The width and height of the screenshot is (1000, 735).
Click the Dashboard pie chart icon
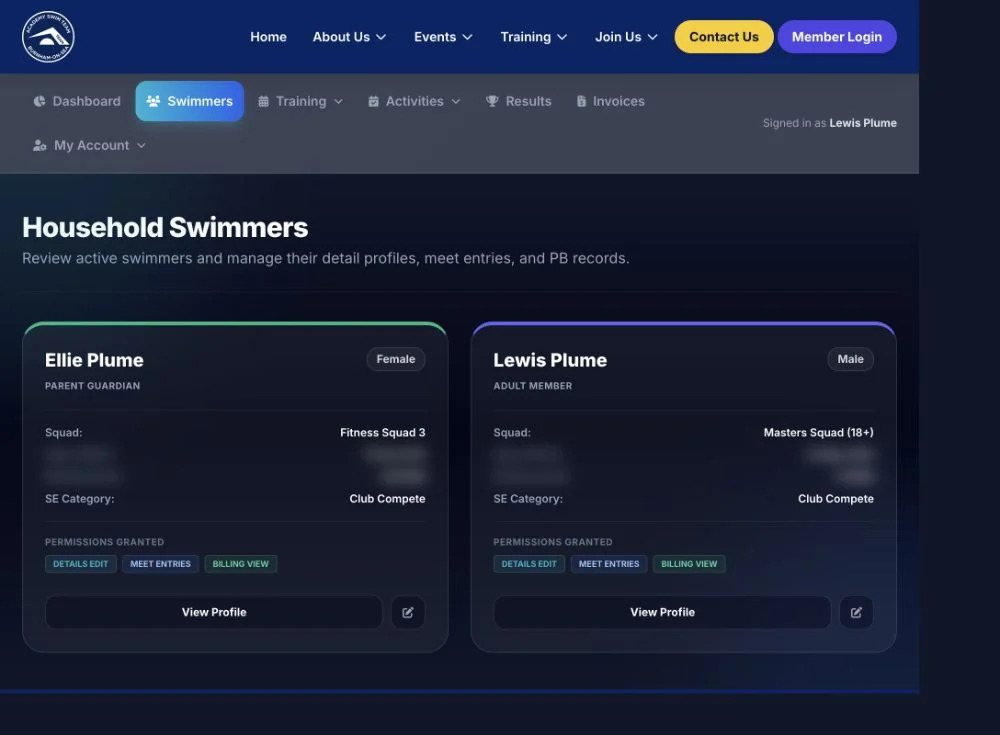pos(40,101)
